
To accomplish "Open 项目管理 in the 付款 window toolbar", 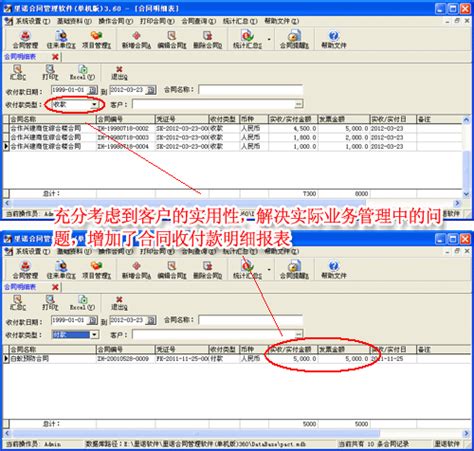I will (x=97, y=270).
